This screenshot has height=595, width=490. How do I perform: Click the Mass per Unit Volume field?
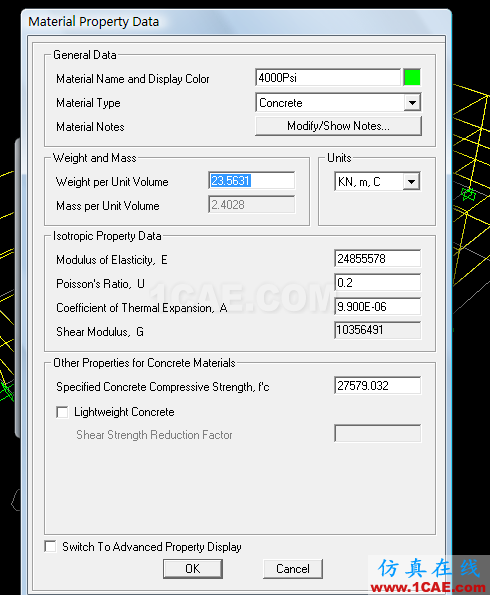click(x=251, y=205)
